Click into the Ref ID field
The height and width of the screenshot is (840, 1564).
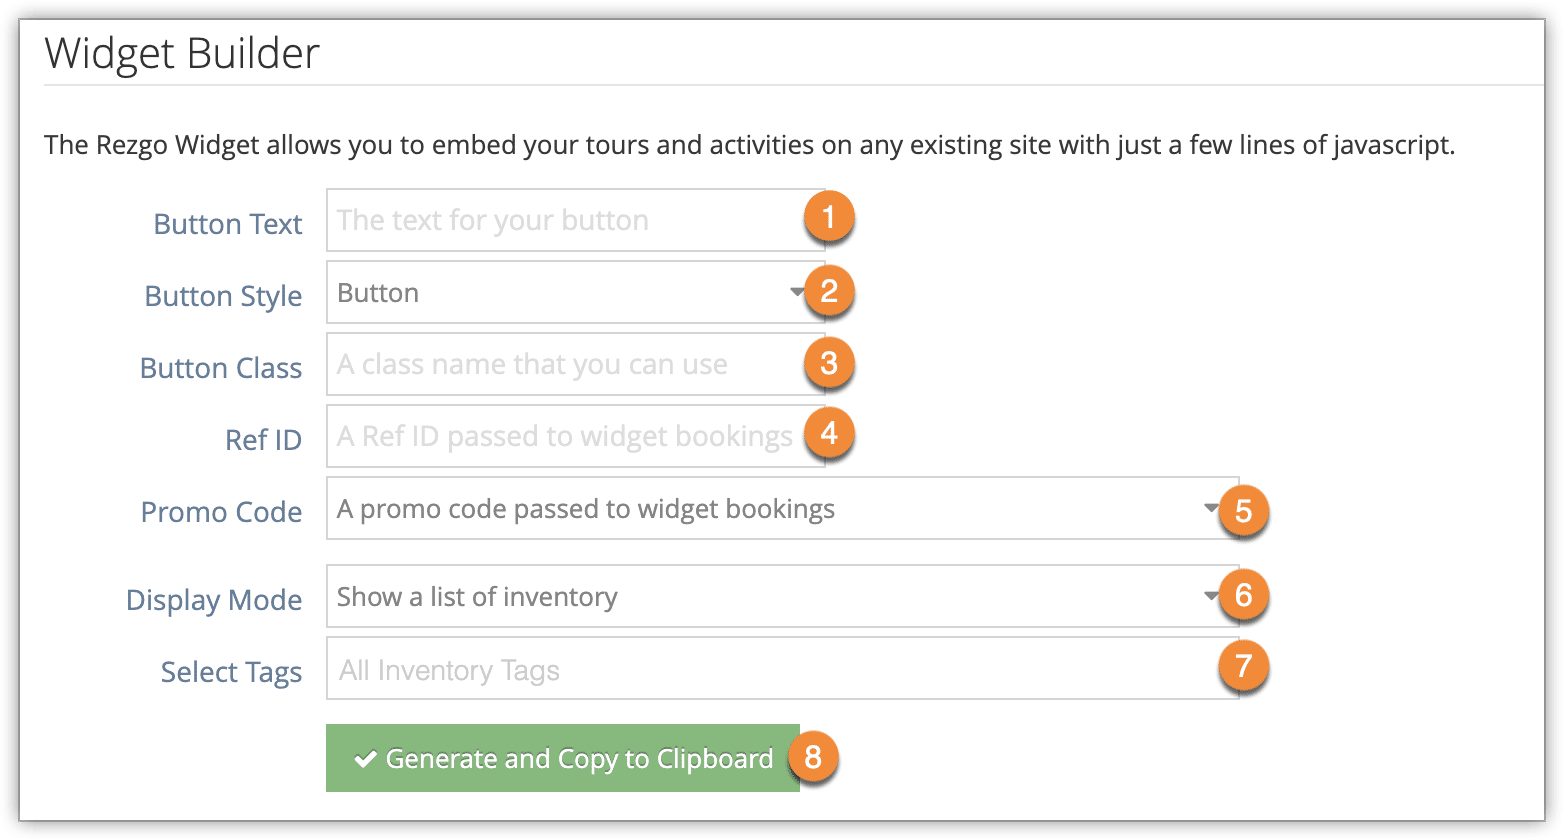(x=575, y=436)
